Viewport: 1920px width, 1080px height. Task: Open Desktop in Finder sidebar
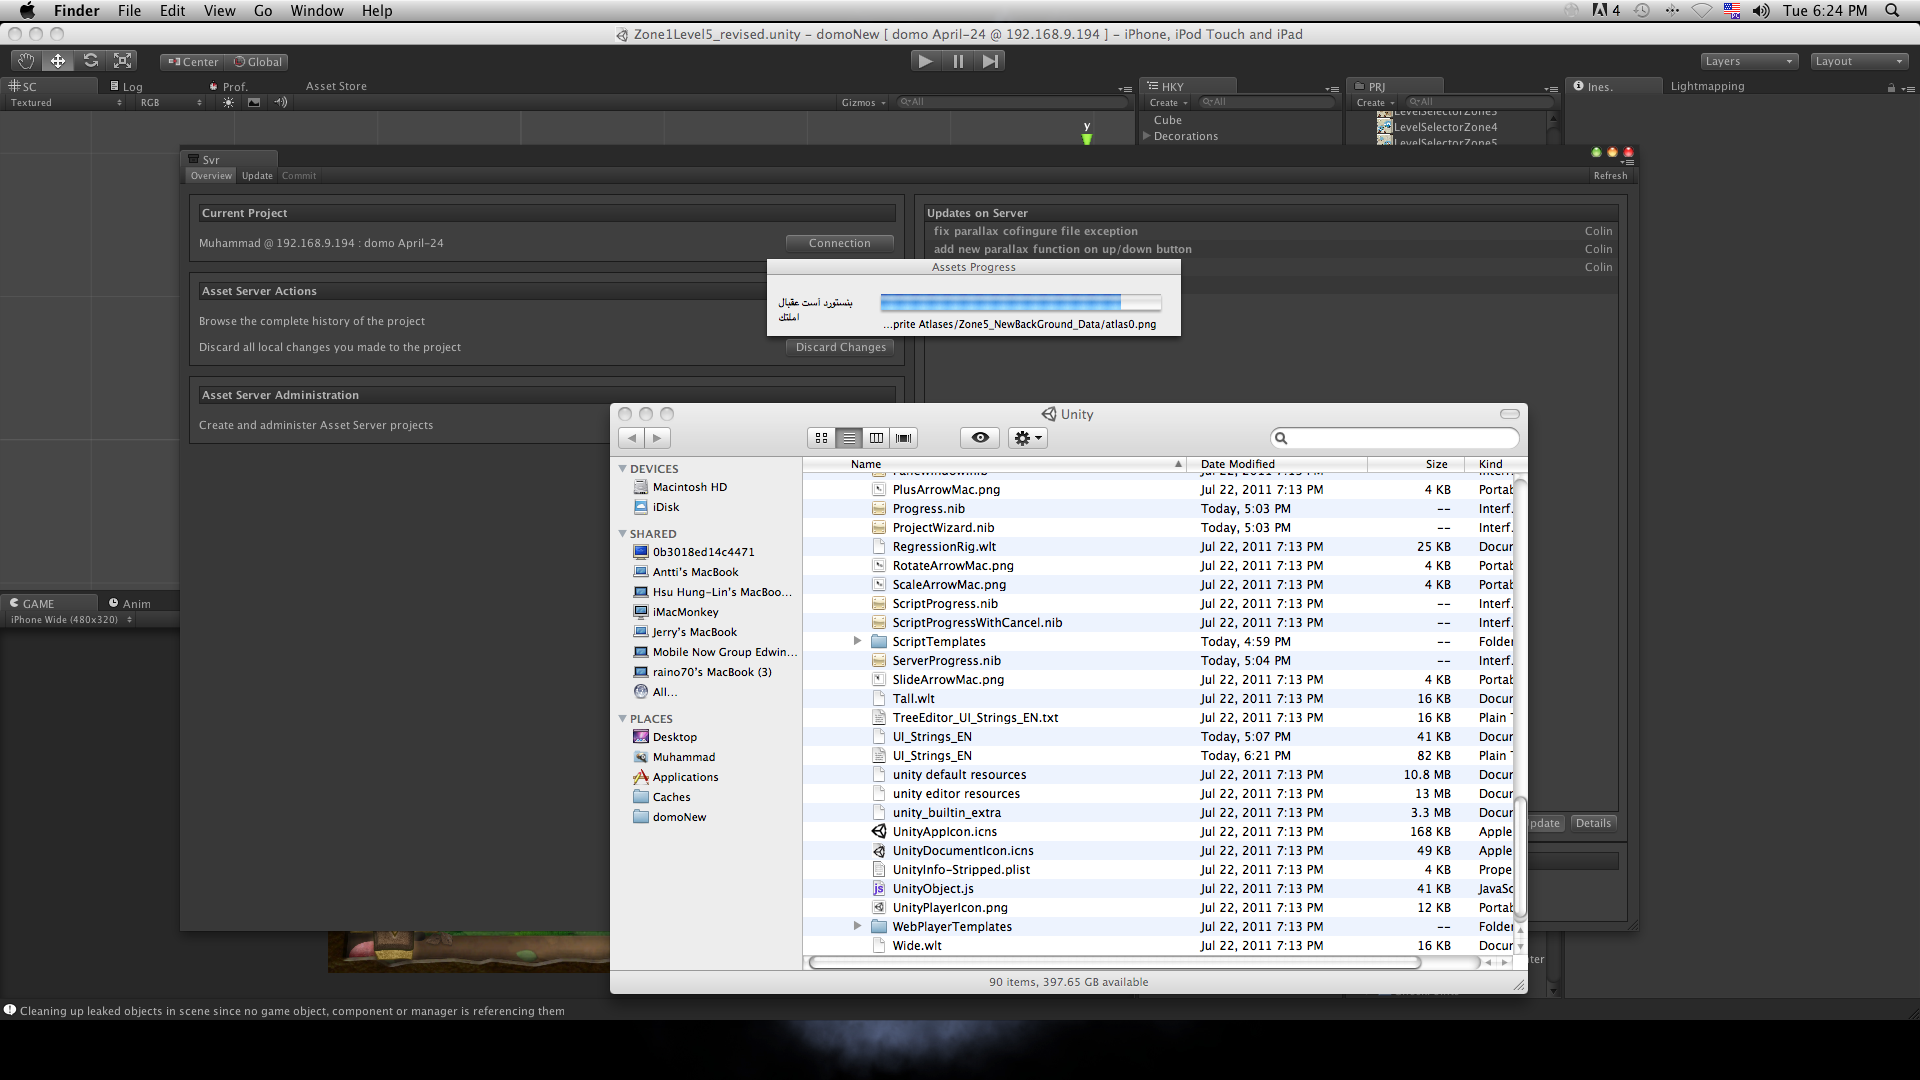pos(674,737)
